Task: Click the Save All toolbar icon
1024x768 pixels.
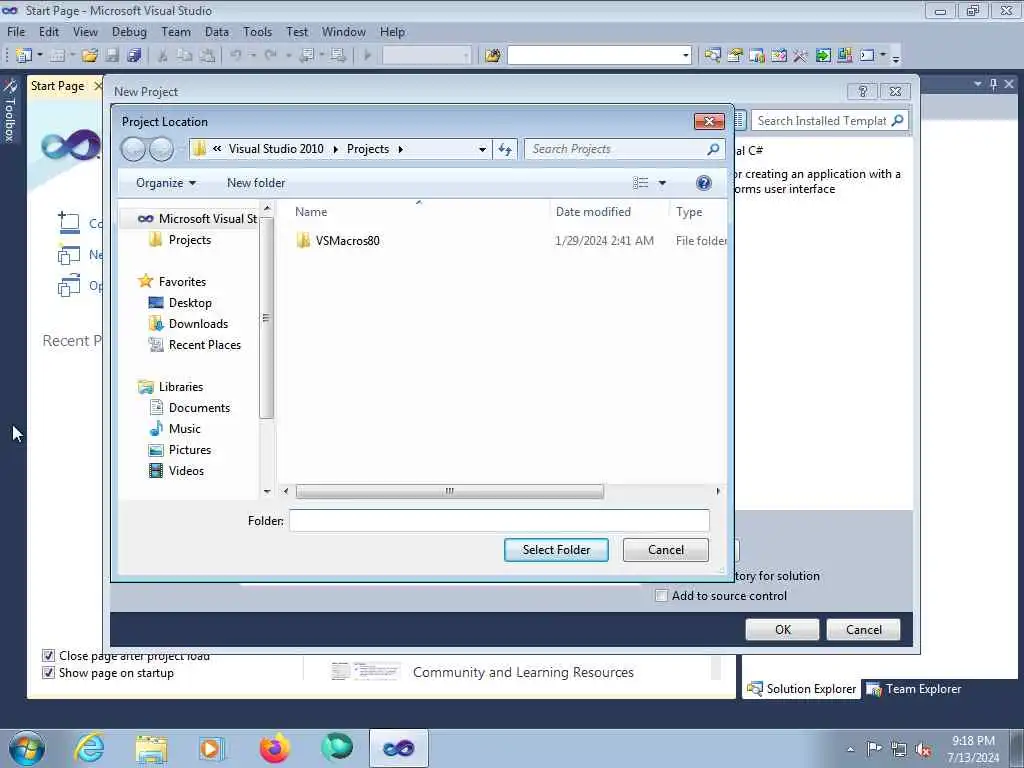Action: (x=134, y=56)
